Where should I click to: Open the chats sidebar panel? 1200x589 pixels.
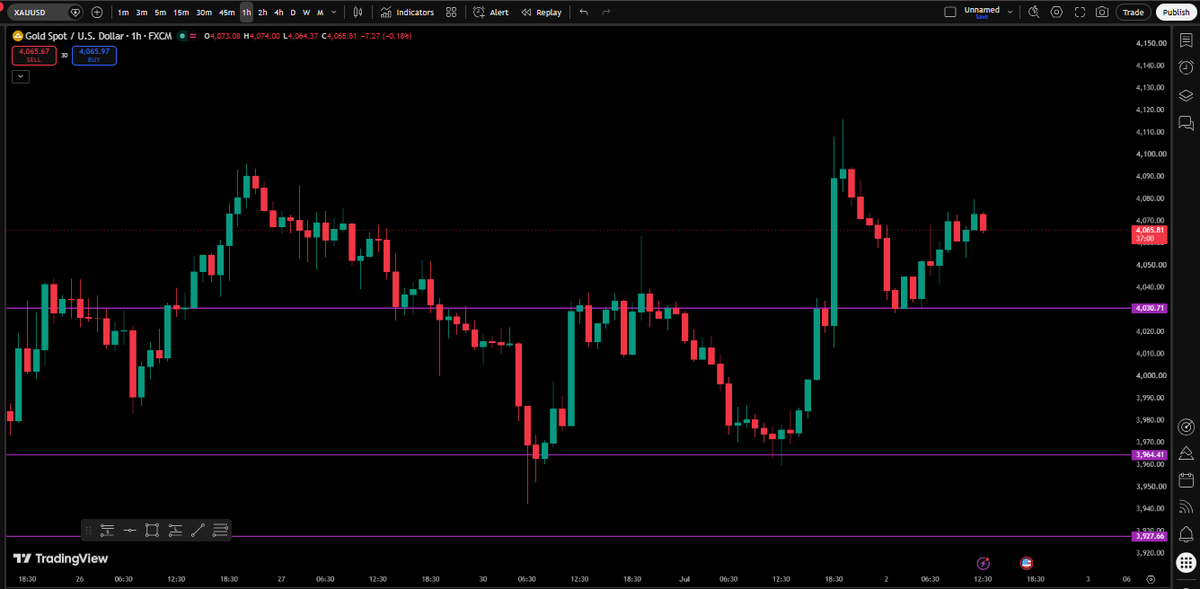tap(1186, 123)
